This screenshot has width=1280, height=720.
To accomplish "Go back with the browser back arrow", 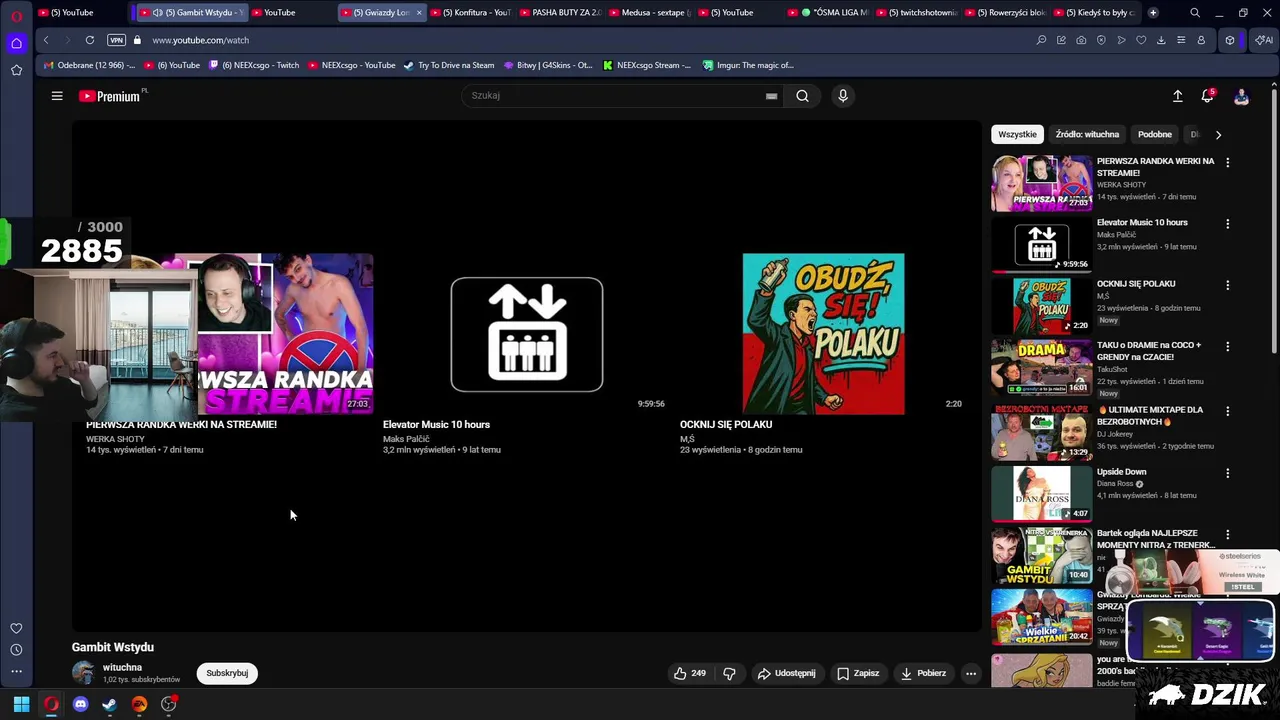I will click(x=46, y=40).
